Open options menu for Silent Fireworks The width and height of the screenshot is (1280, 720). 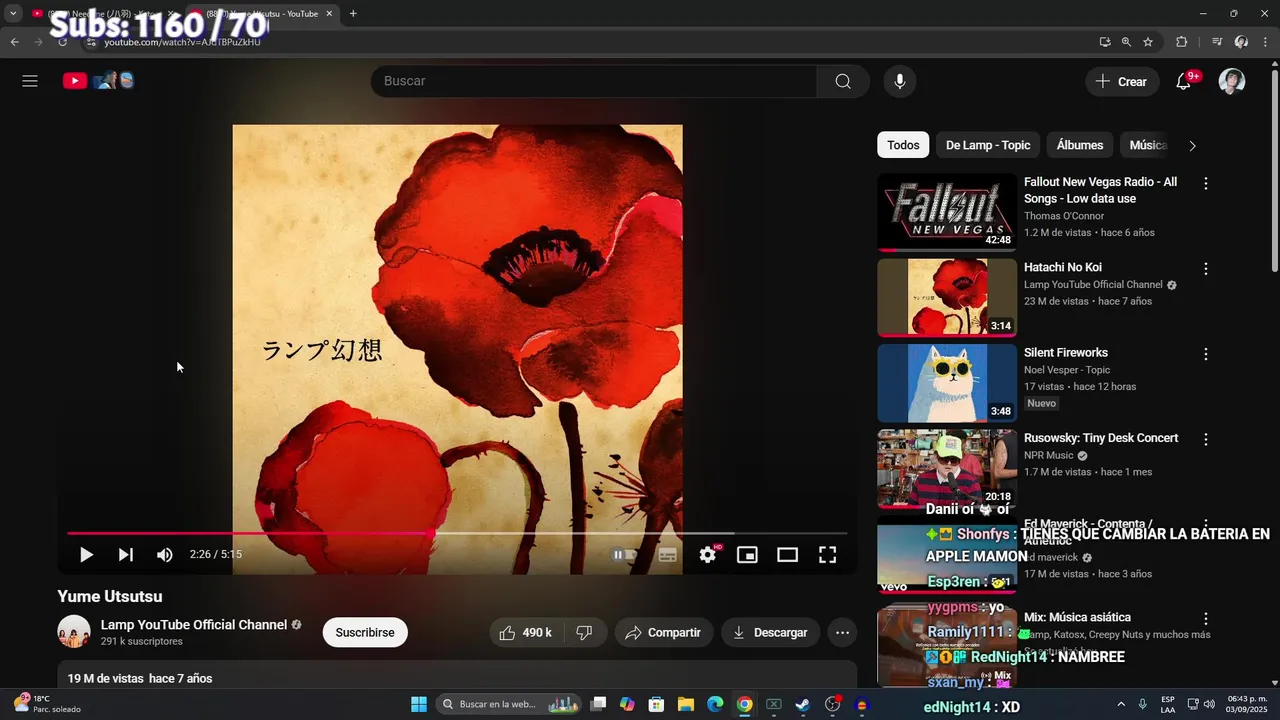(1206, 354)
